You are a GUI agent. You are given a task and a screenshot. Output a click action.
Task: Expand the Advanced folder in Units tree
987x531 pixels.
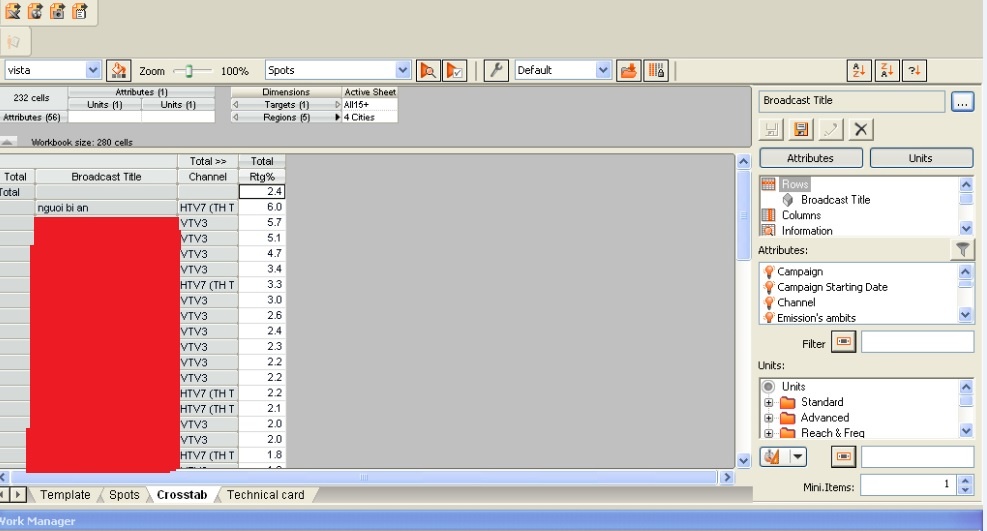pos(768,418)
